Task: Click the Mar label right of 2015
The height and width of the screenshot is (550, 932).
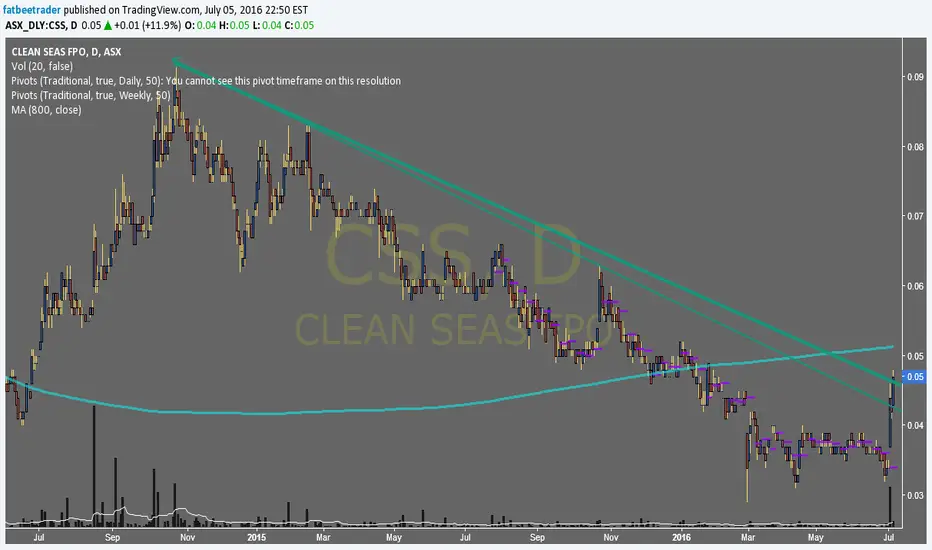Action: point(323,538)
